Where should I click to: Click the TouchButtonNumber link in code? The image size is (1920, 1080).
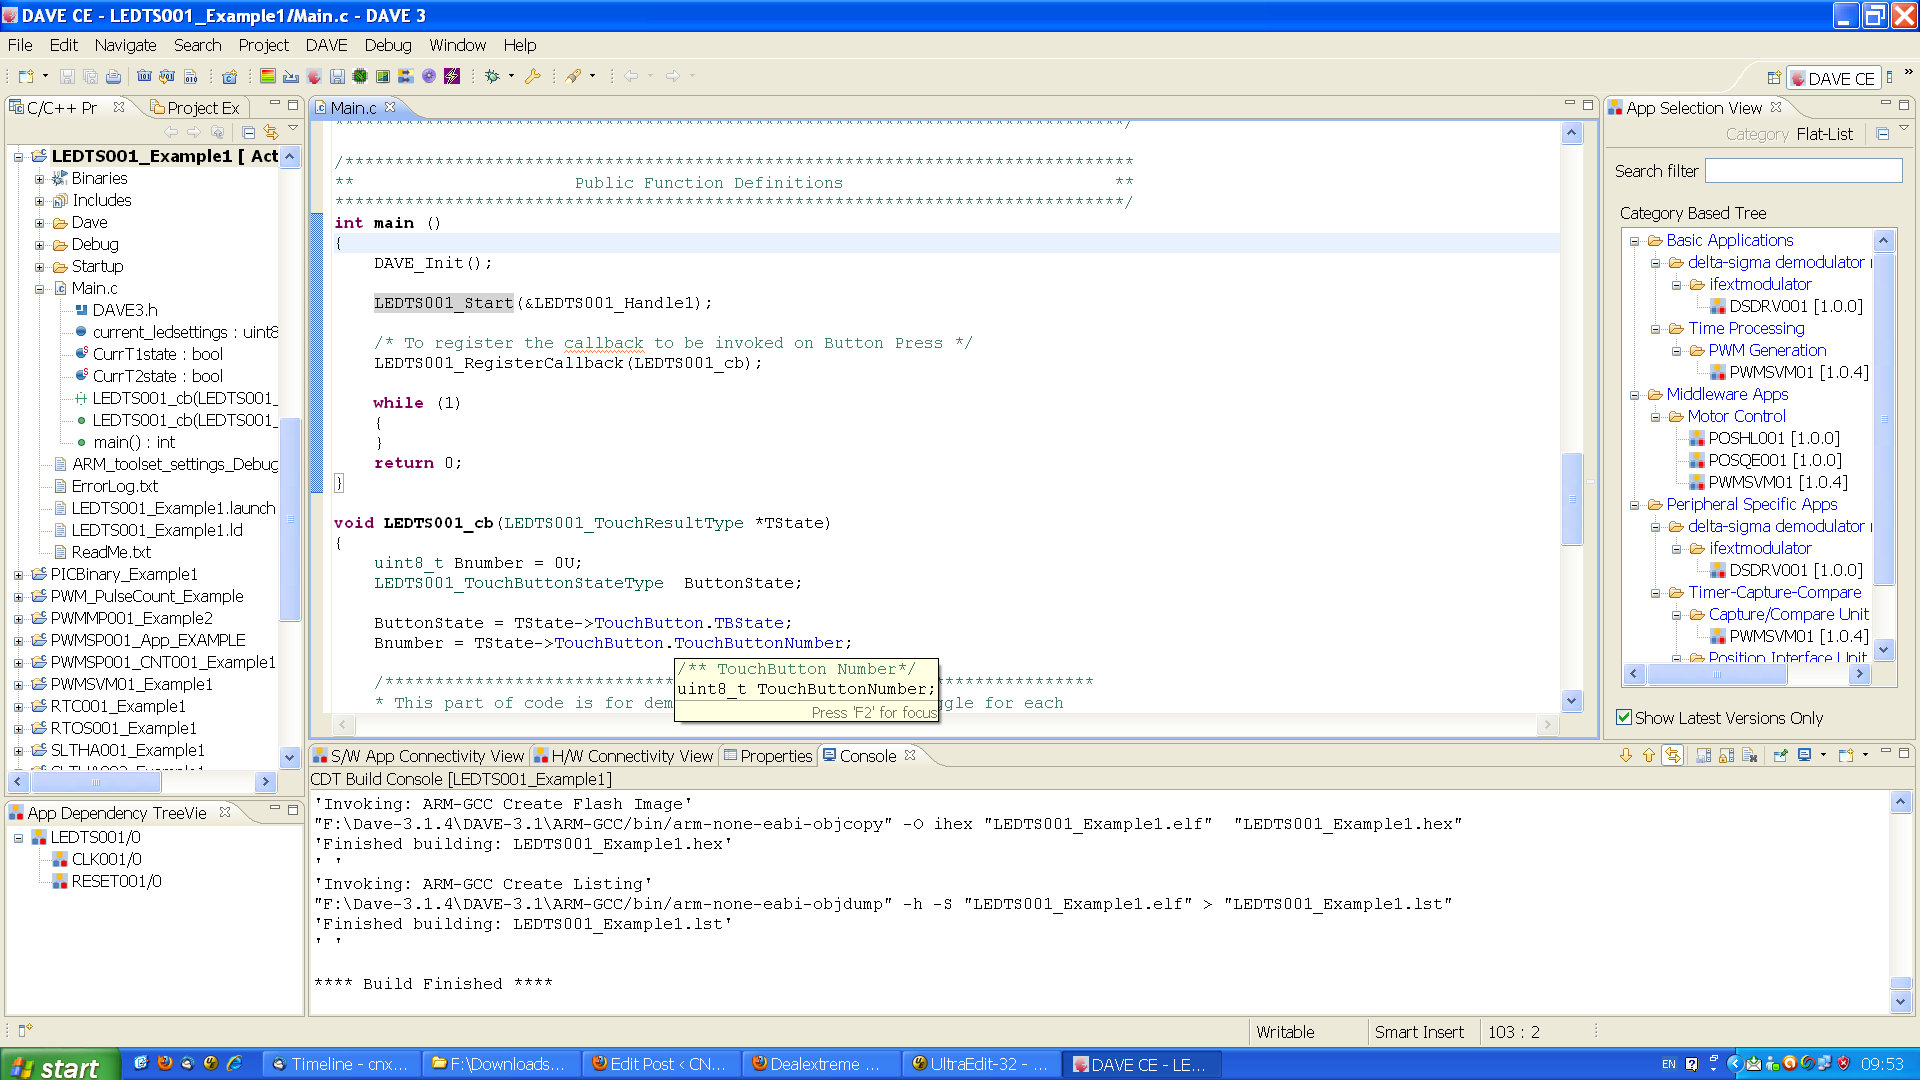pyautogui.click(x=758, y=643)
